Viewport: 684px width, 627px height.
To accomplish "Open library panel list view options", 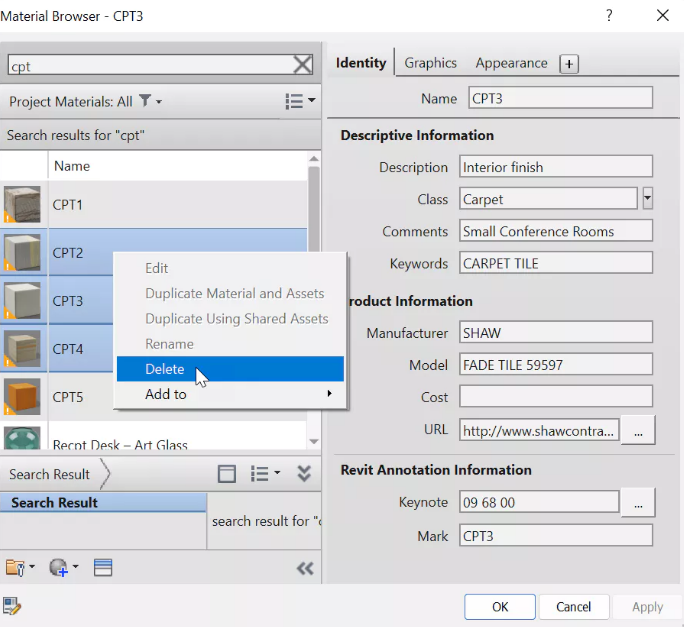I will (x=265, y=473).
